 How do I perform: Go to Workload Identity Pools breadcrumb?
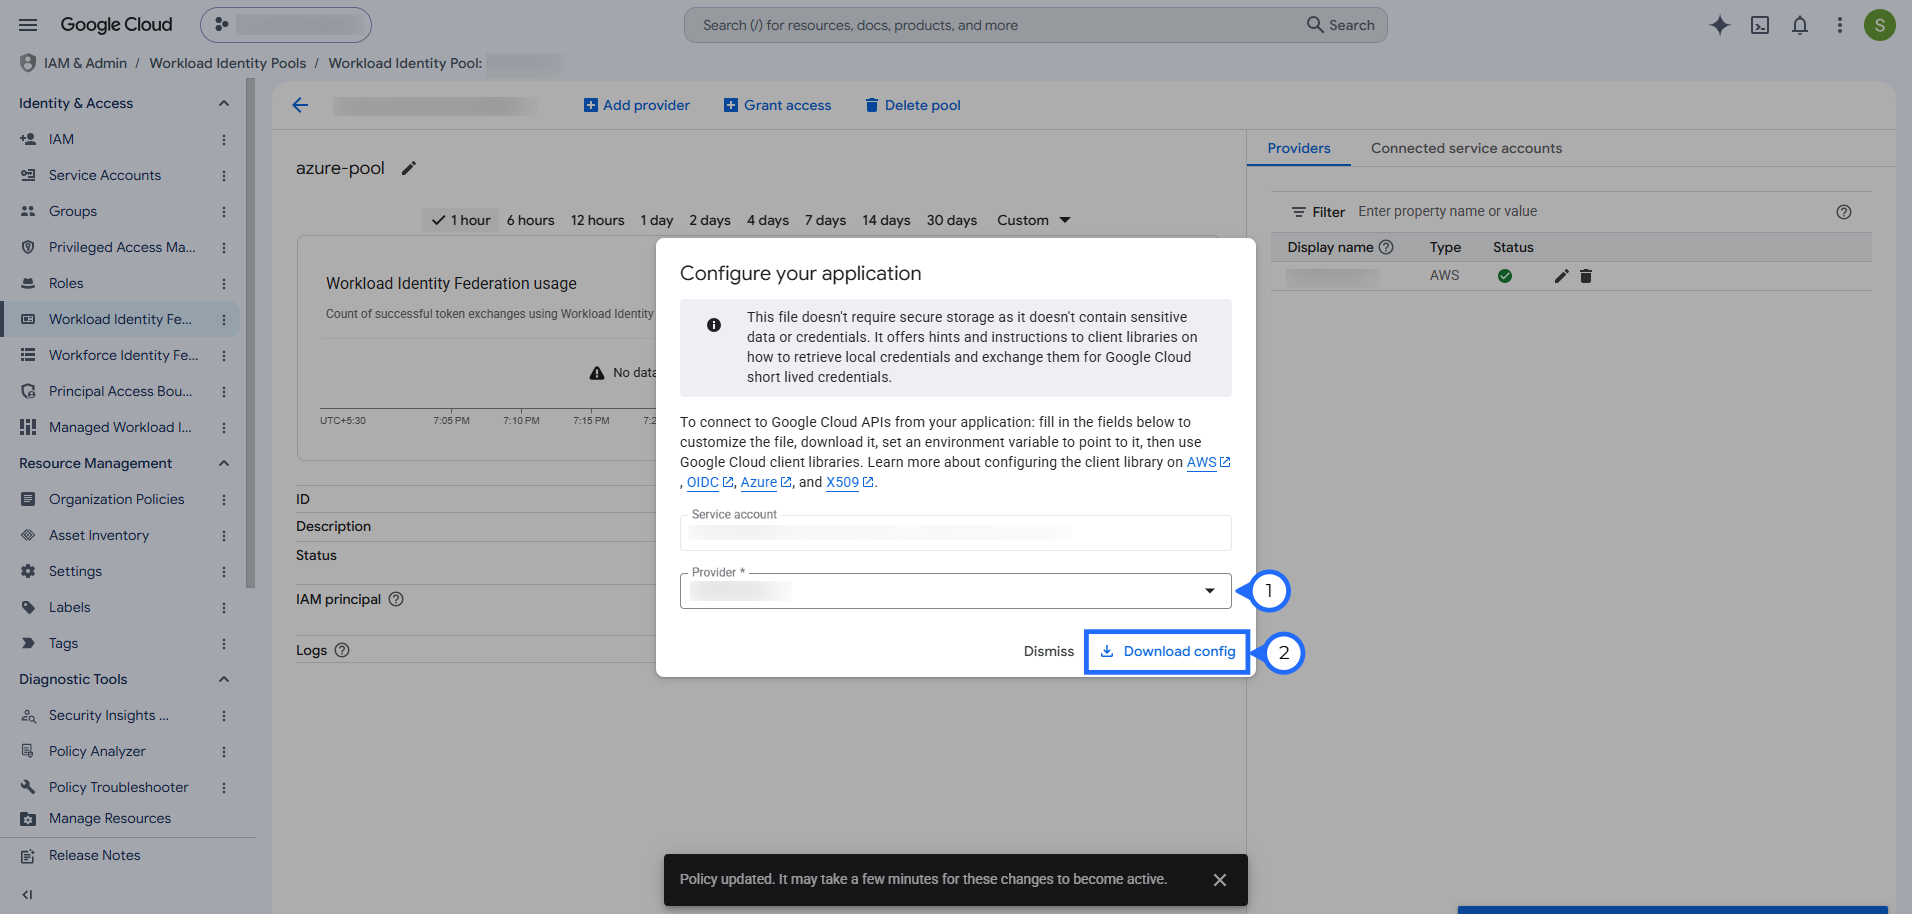pos(228,63)
